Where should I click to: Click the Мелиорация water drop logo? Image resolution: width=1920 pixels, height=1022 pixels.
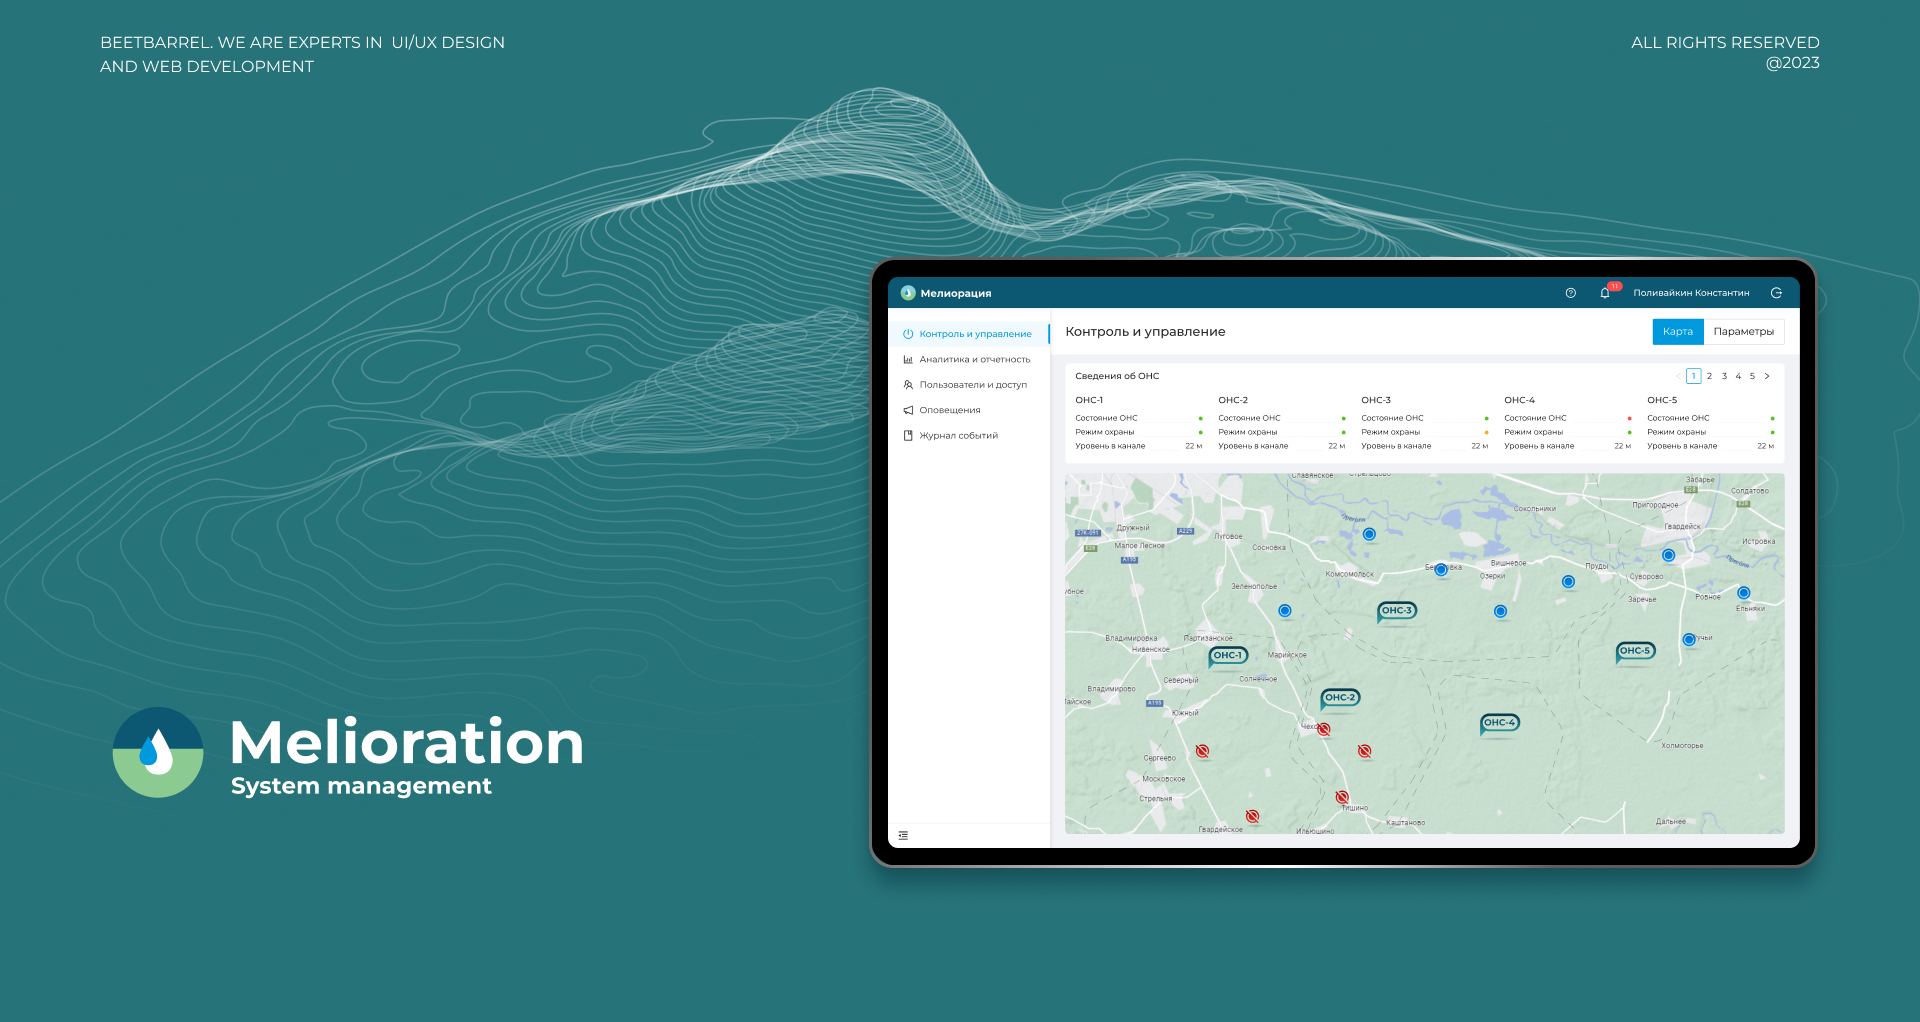pyautogui.click(x=908, y=293)
